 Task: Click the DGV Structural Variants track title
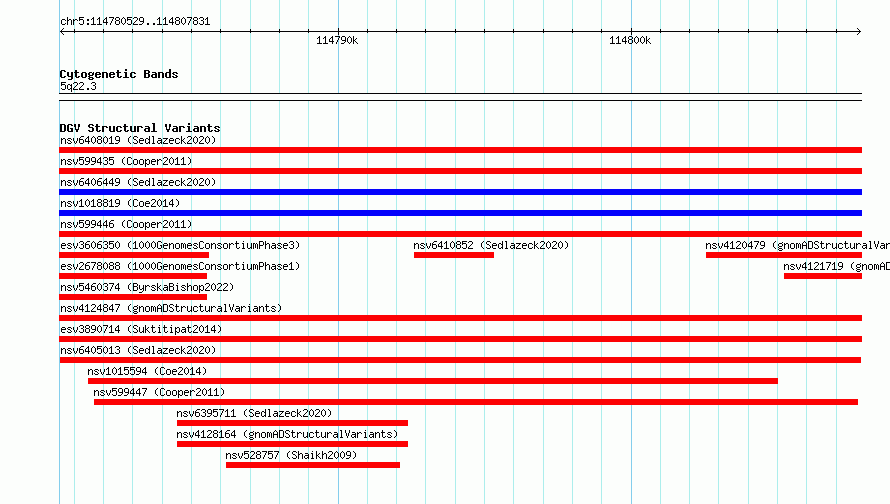140,128
